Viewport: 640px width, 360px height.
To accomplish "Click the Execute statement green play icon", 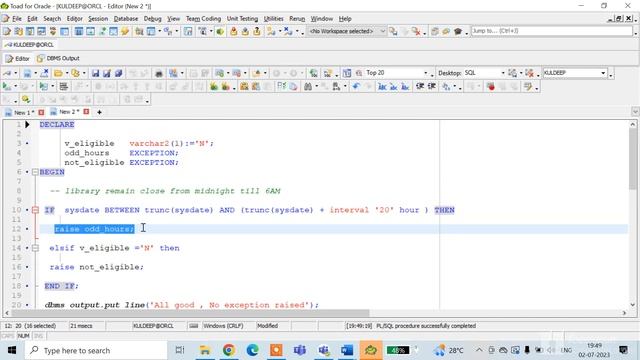I will 7,87.
